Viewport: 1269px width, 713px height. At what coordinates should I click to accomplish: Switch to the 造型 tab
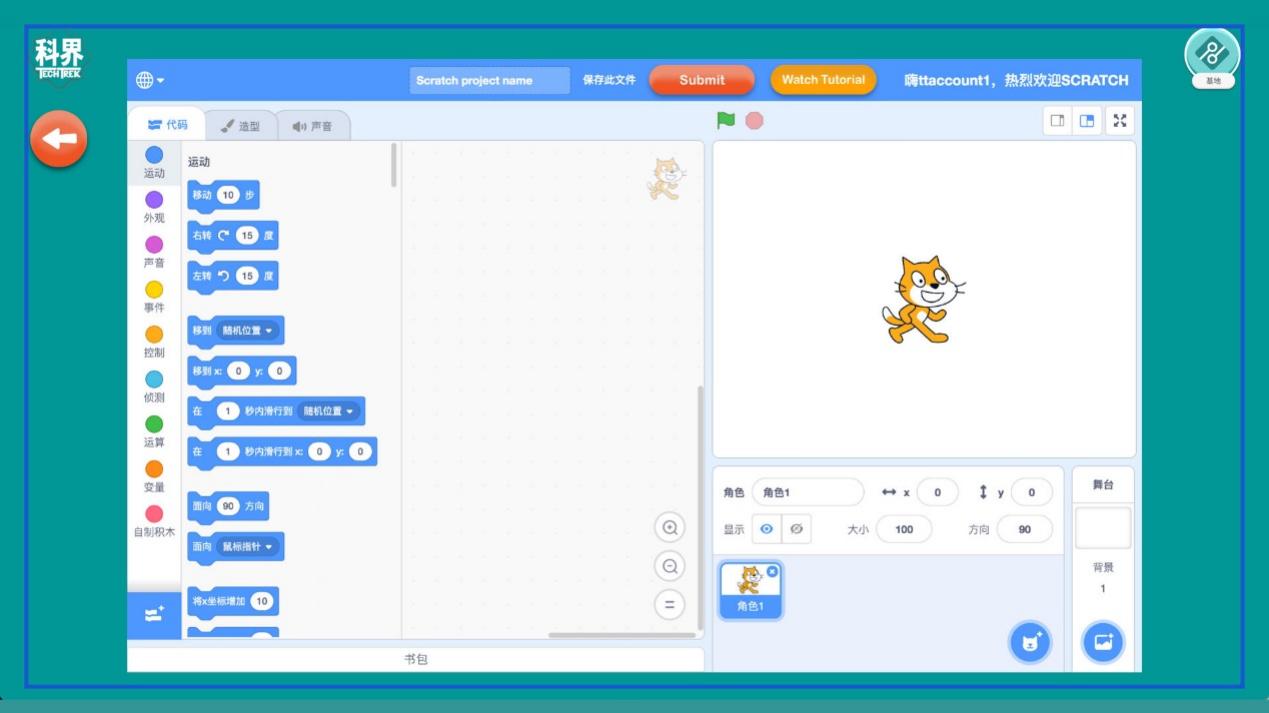click(240, 126)
